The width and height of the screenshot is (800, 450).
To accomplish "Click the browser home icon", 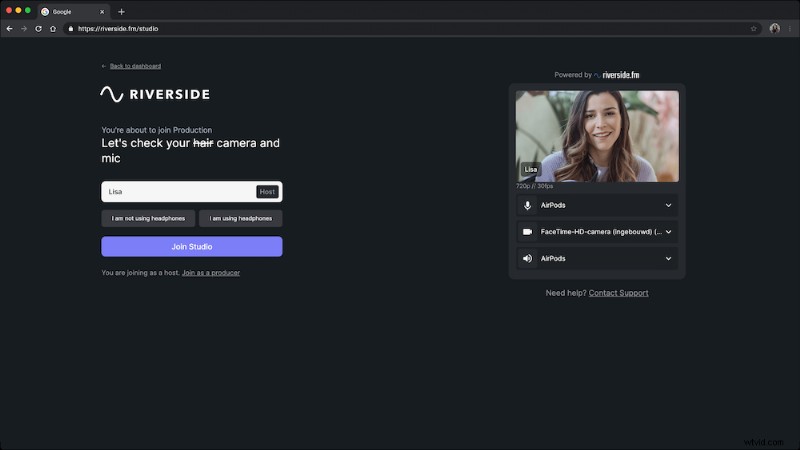I will (53, 28).
